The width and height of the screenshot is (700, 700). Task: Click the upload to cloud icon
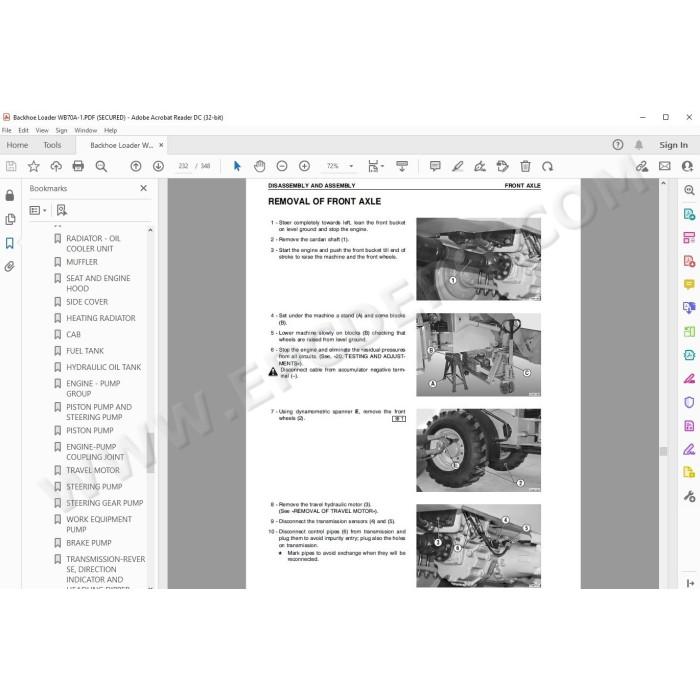pos(56,167)
